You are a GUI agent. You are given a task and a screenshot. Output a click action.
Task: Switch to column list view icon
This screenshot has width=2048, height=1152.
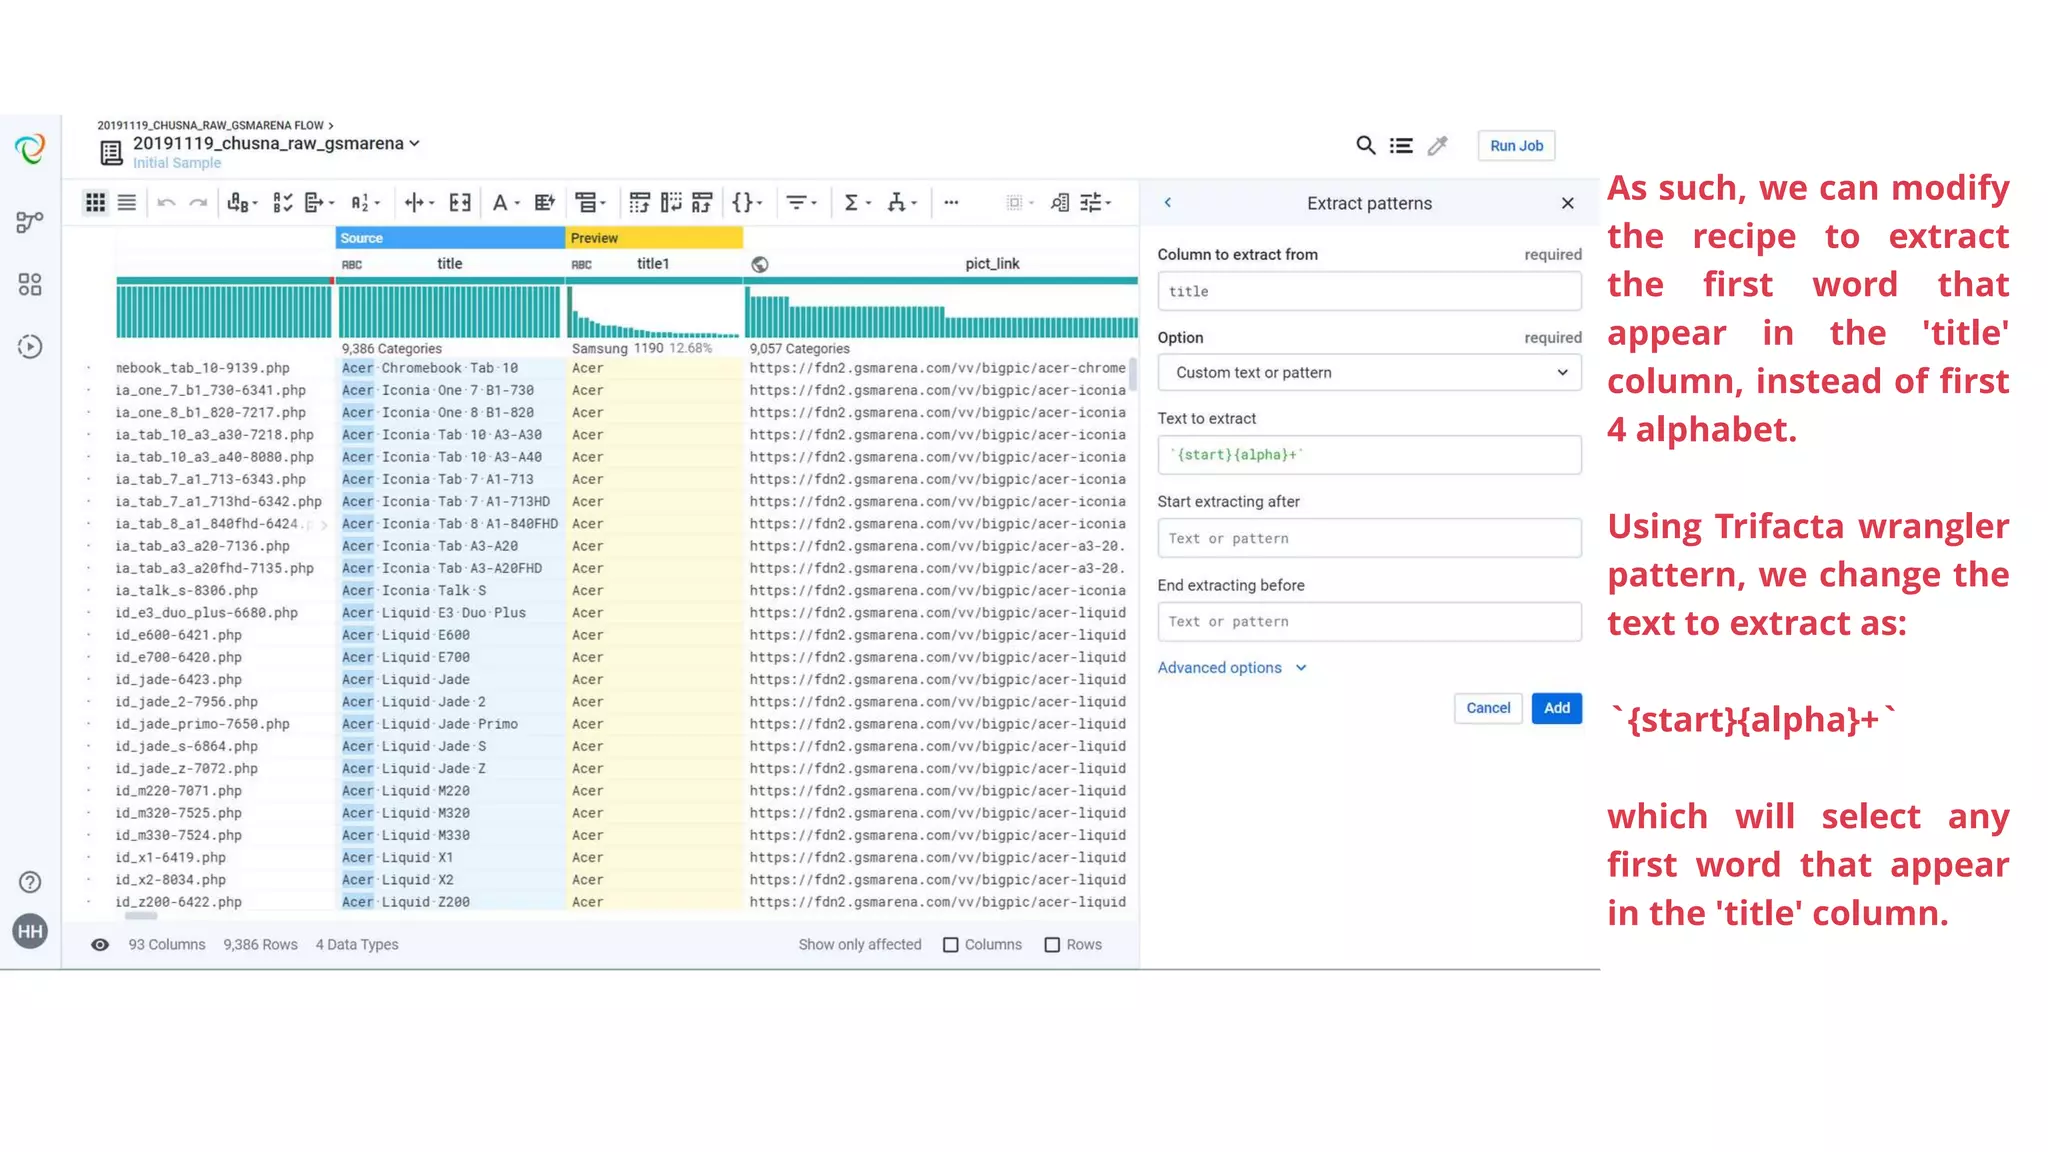click(x=127, y=203)
